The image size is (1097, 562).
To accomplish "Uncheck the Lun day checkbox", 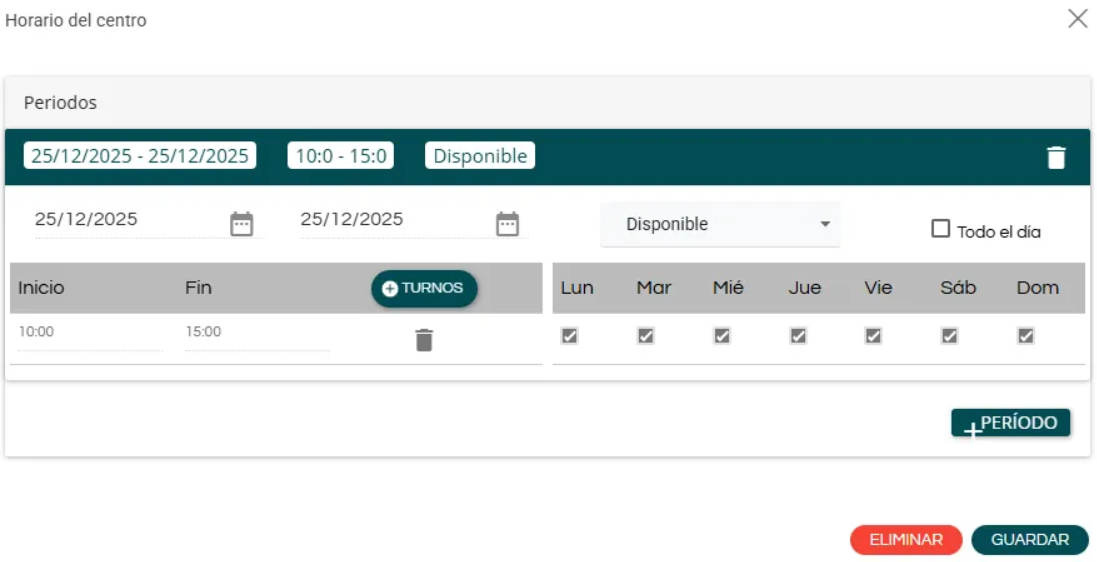I will [570, 337].
